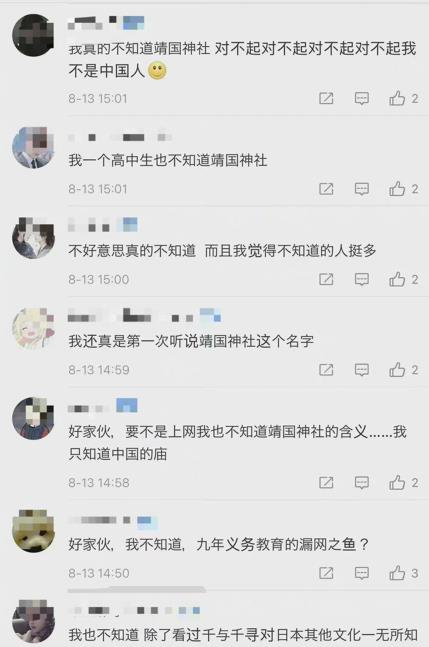429x647 pixels.
Task: Like the comment posted at 8-13 14:50
Action: (403, 573)
